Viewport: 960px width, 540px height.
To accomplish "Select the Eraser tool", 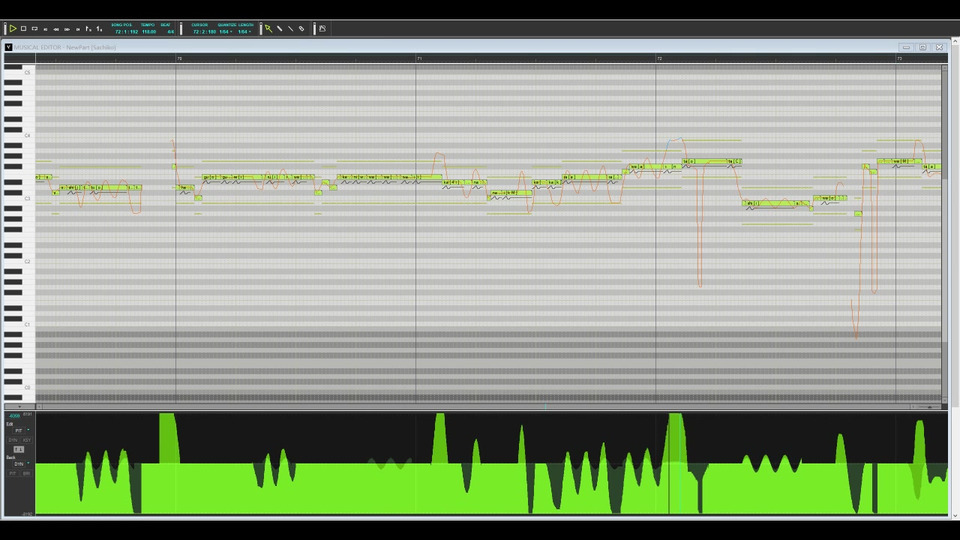I will (x=301, y=29).
